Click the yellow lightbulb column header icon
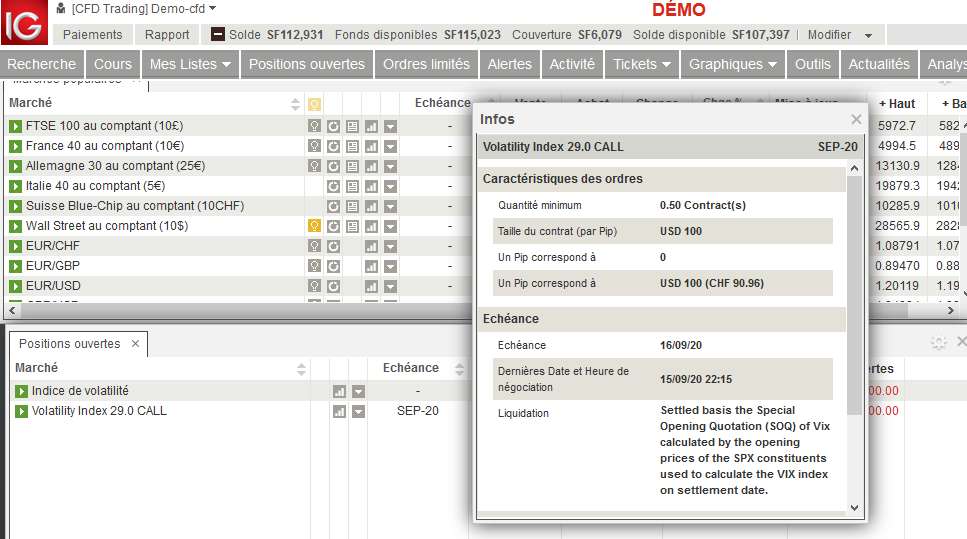 tap(315, 104)
